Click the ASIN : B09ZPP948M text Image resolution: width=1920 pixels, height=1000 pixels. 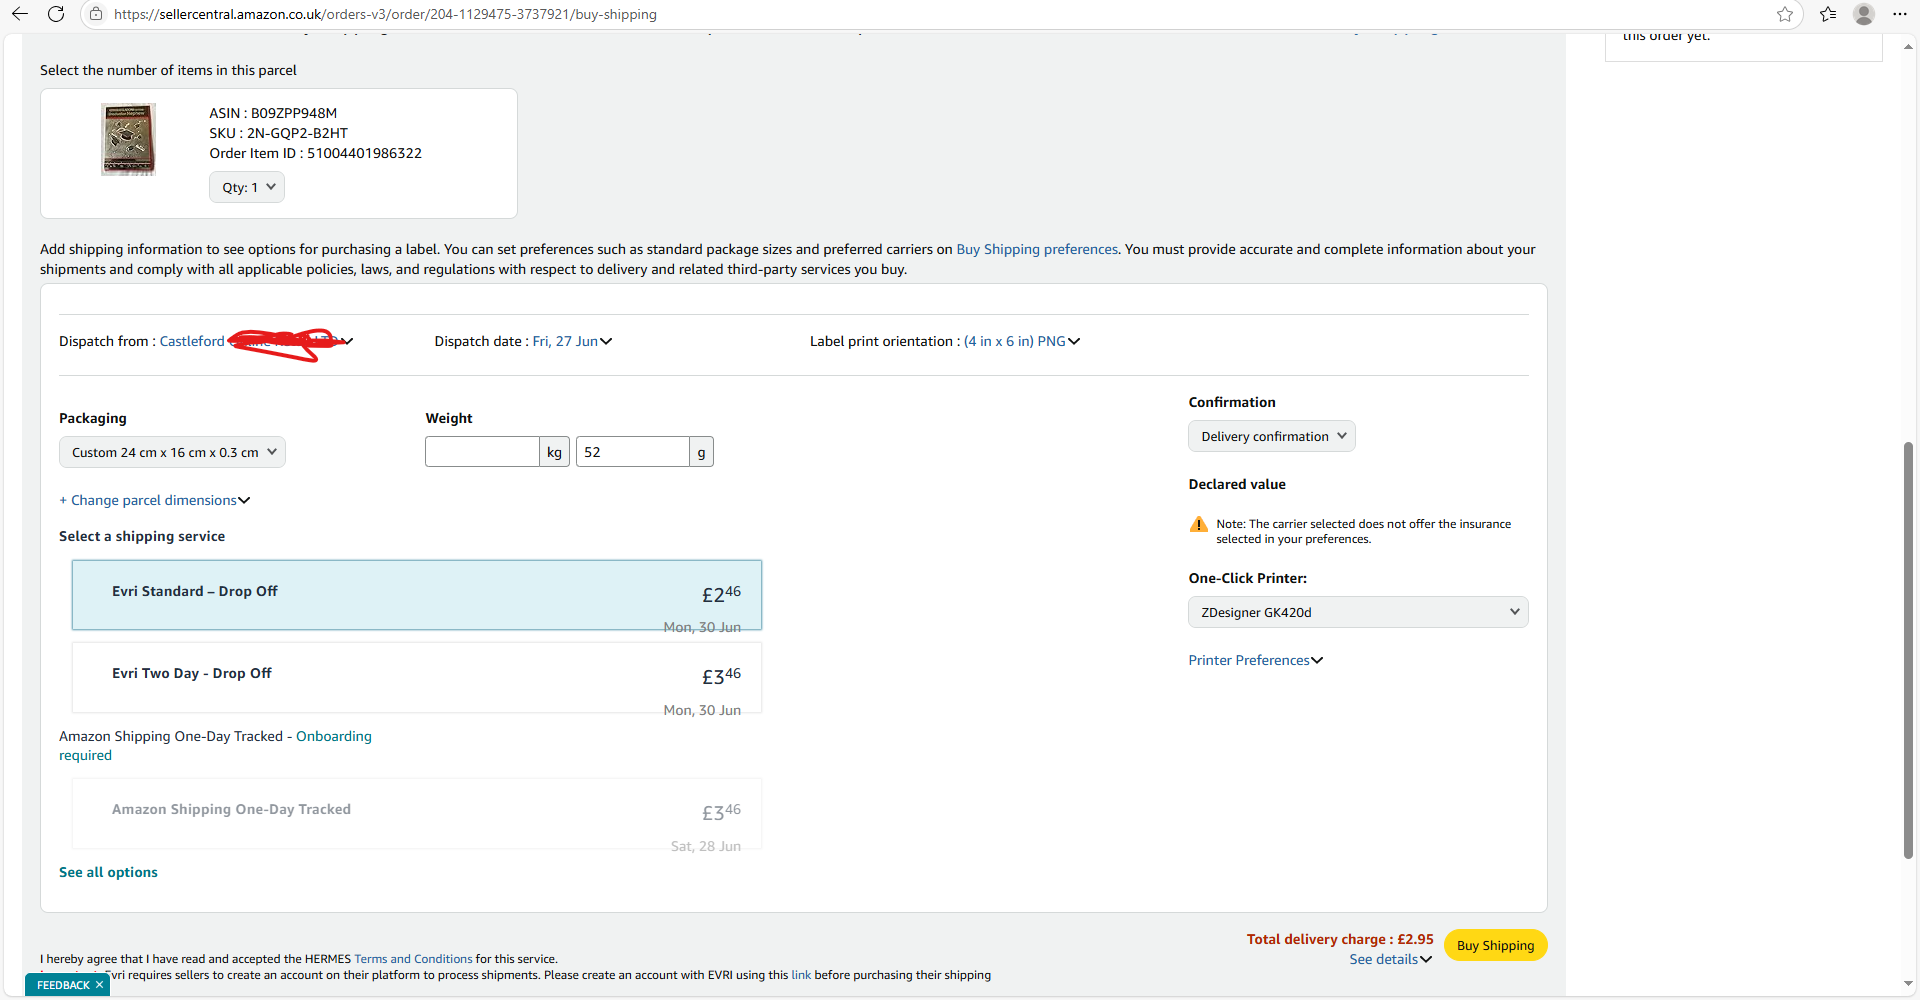(x=273, y=113)
